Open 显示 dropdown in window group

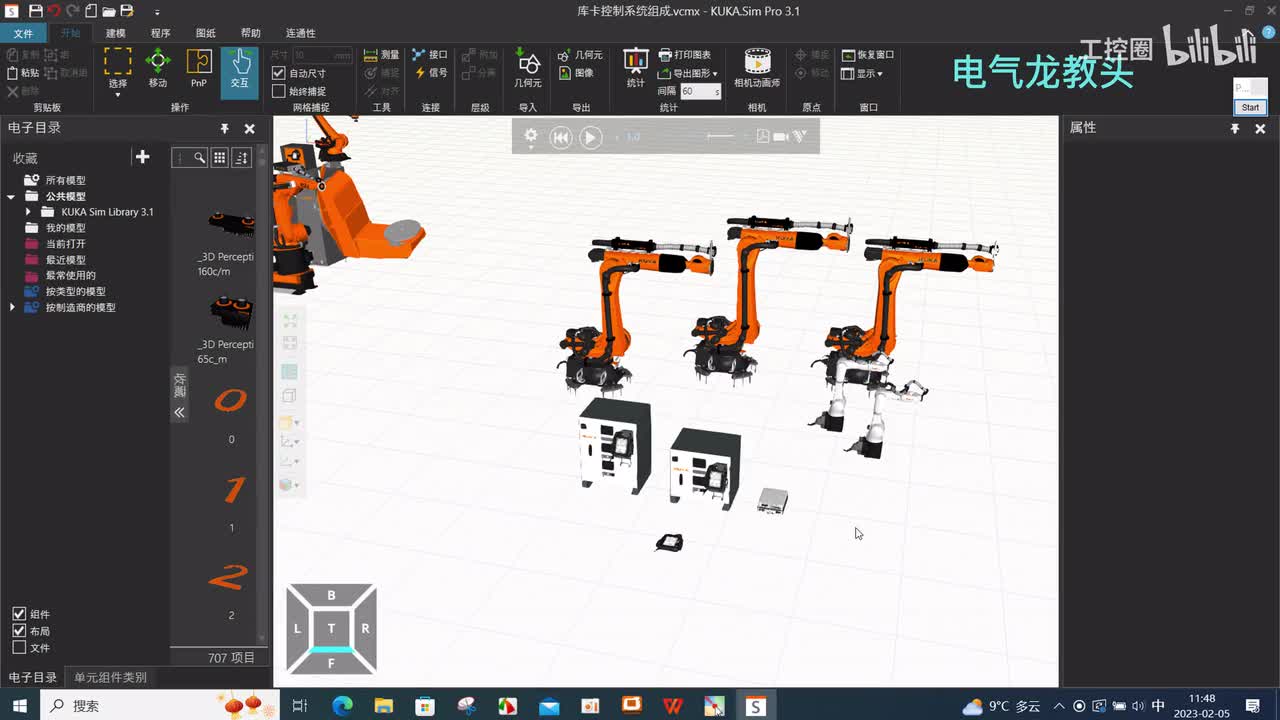pyautogui.click(x=862, y=73)
